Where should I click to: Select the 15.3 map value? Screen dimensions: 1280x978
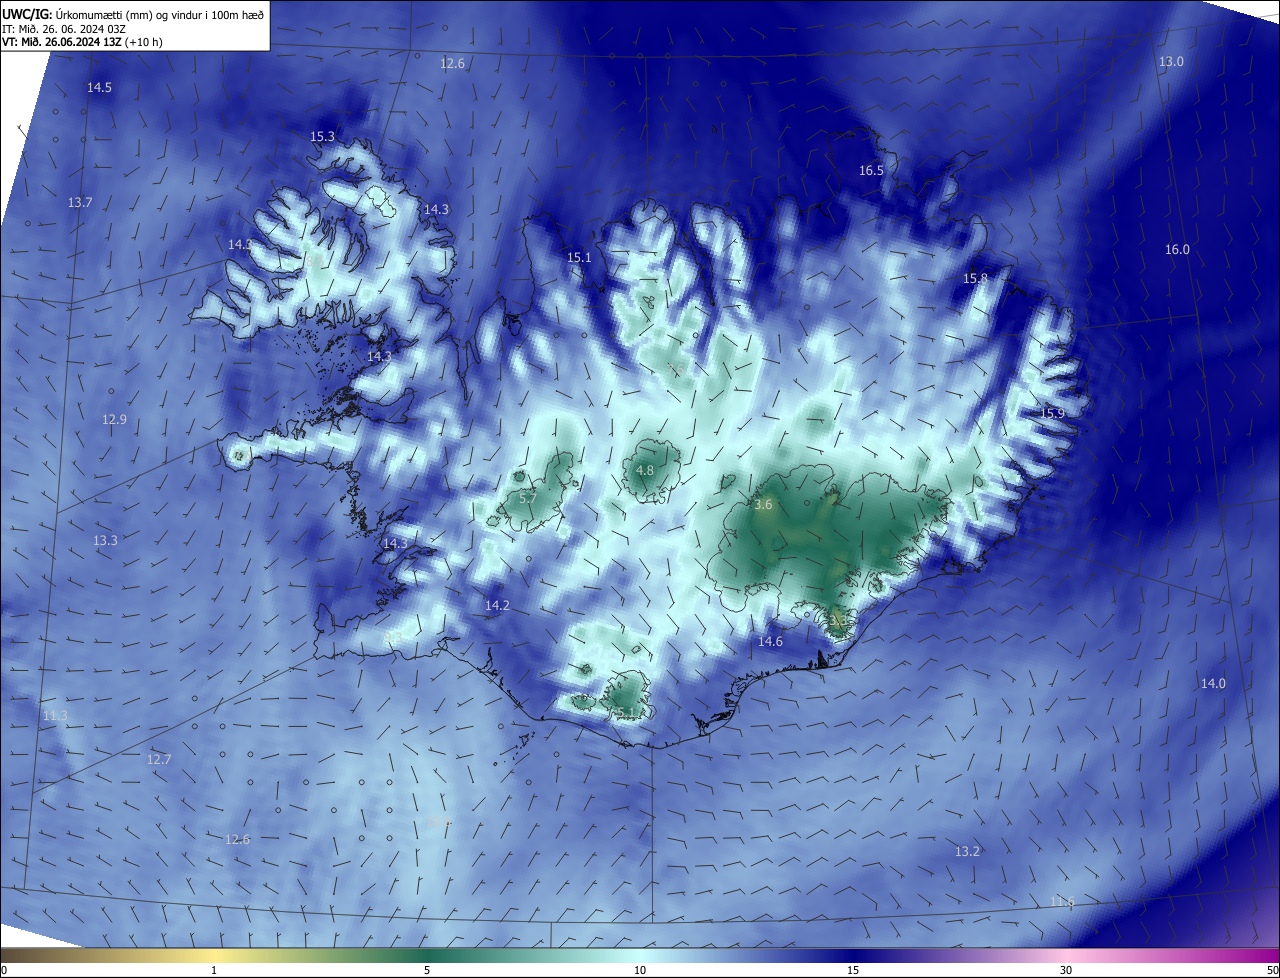[x=322, y=137]
